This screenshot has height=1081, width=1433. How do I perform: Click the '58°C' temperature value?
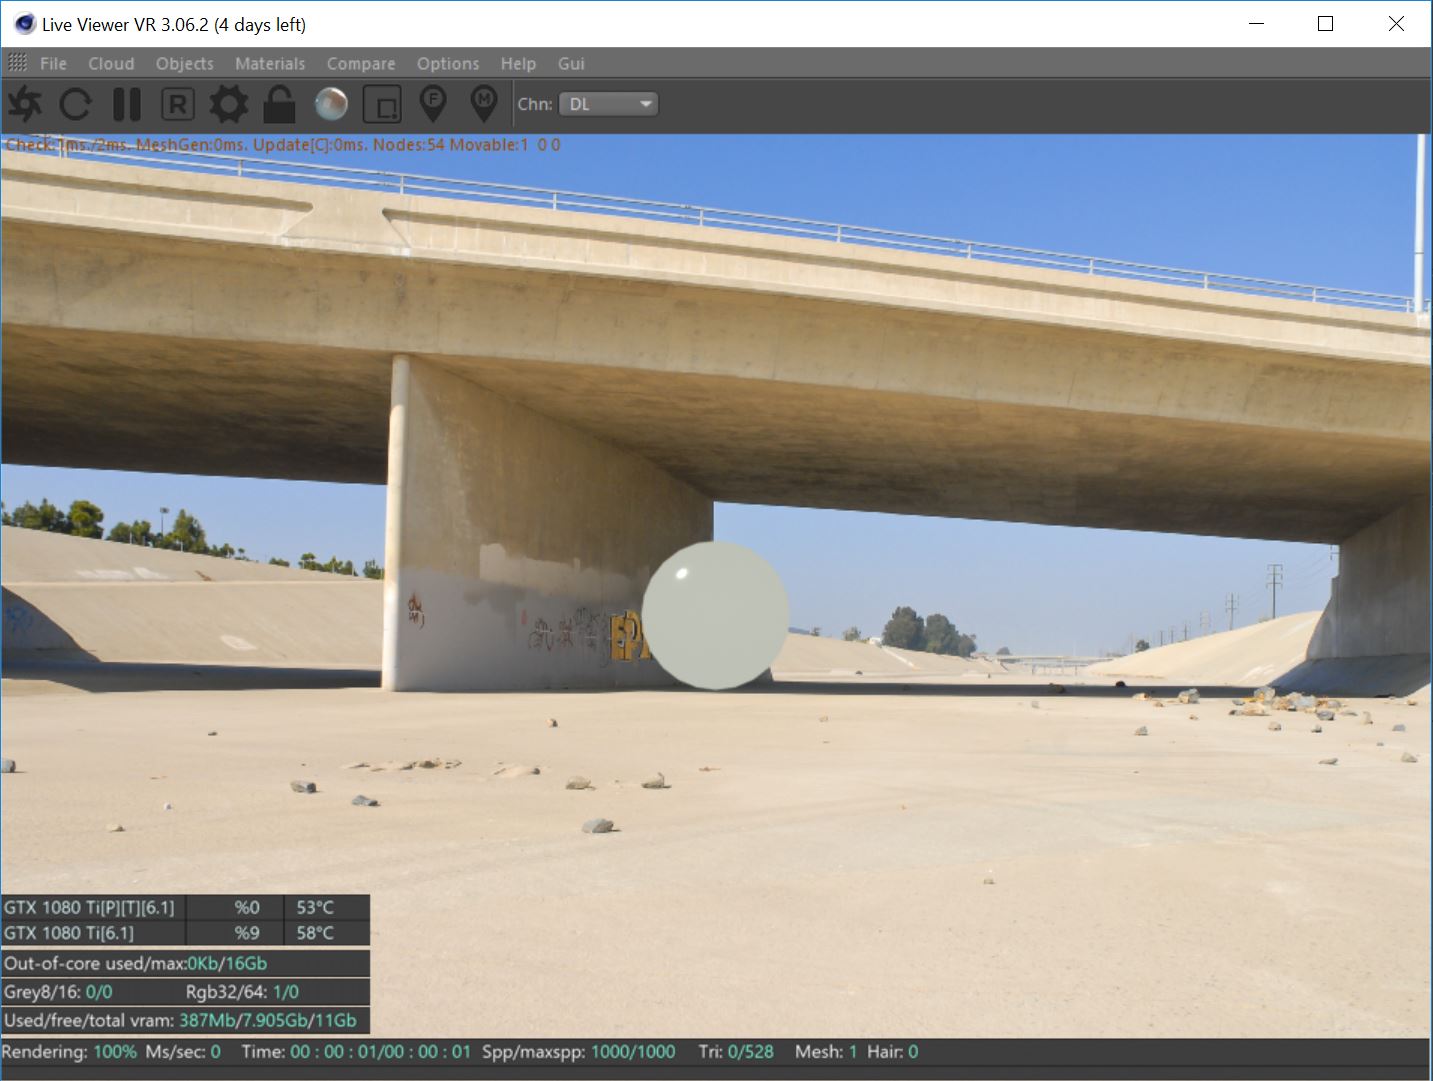315,933
